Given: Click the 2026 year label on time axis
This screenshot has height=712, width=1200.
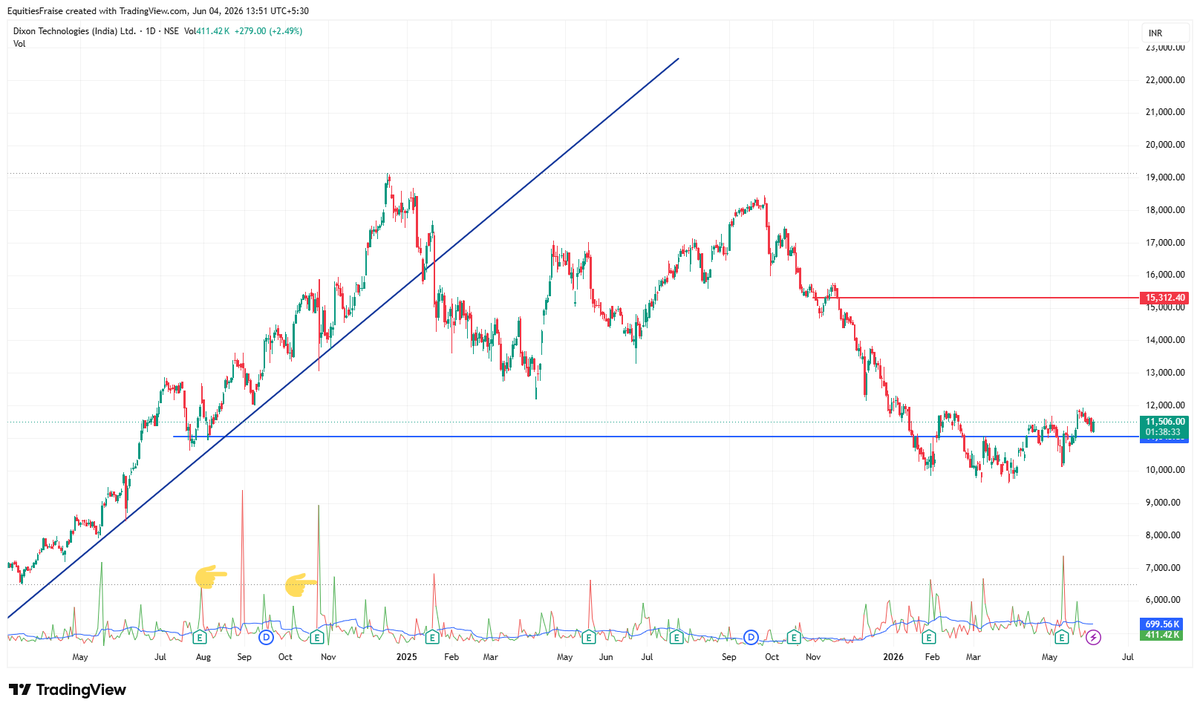Looking at the screenshot, I should point(894,657).
